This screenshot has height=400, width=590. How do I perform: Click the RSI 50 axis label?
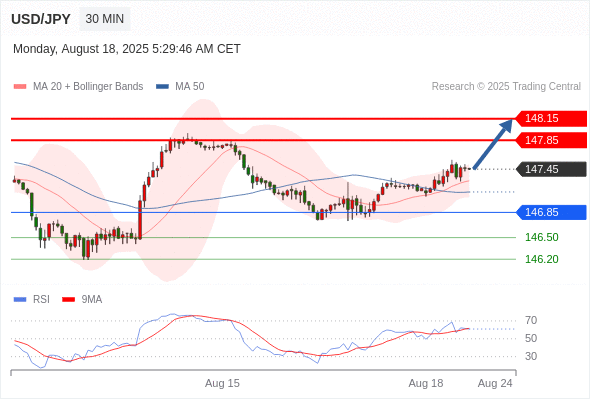531,338
